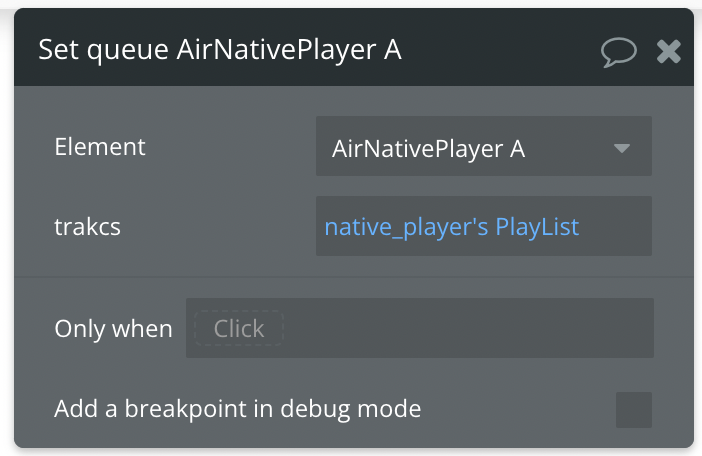Open the comment speech bubble icon
The height and width of the screenshot is (456, 702).
click(x=618, y=52)
